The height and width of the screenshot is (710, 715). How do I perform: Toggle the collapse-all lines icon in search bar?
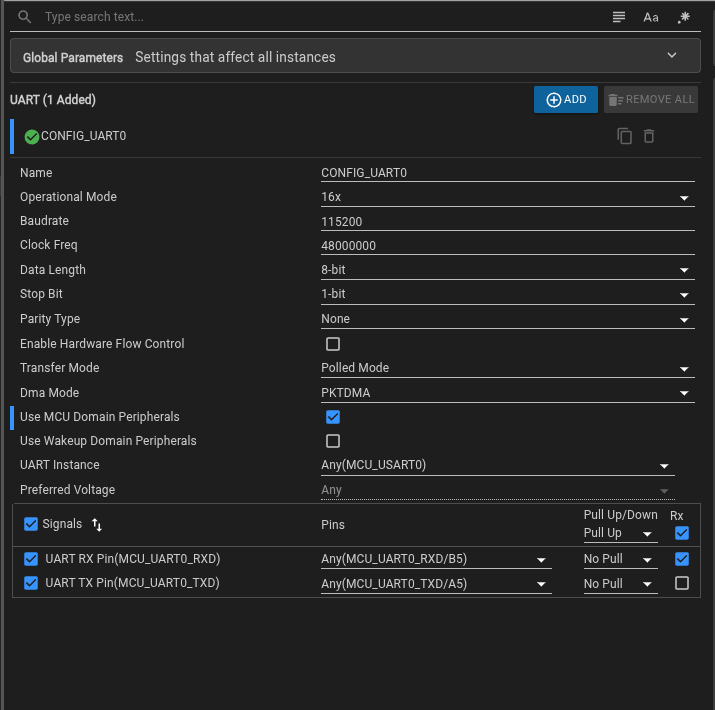(x=618, y=17)
